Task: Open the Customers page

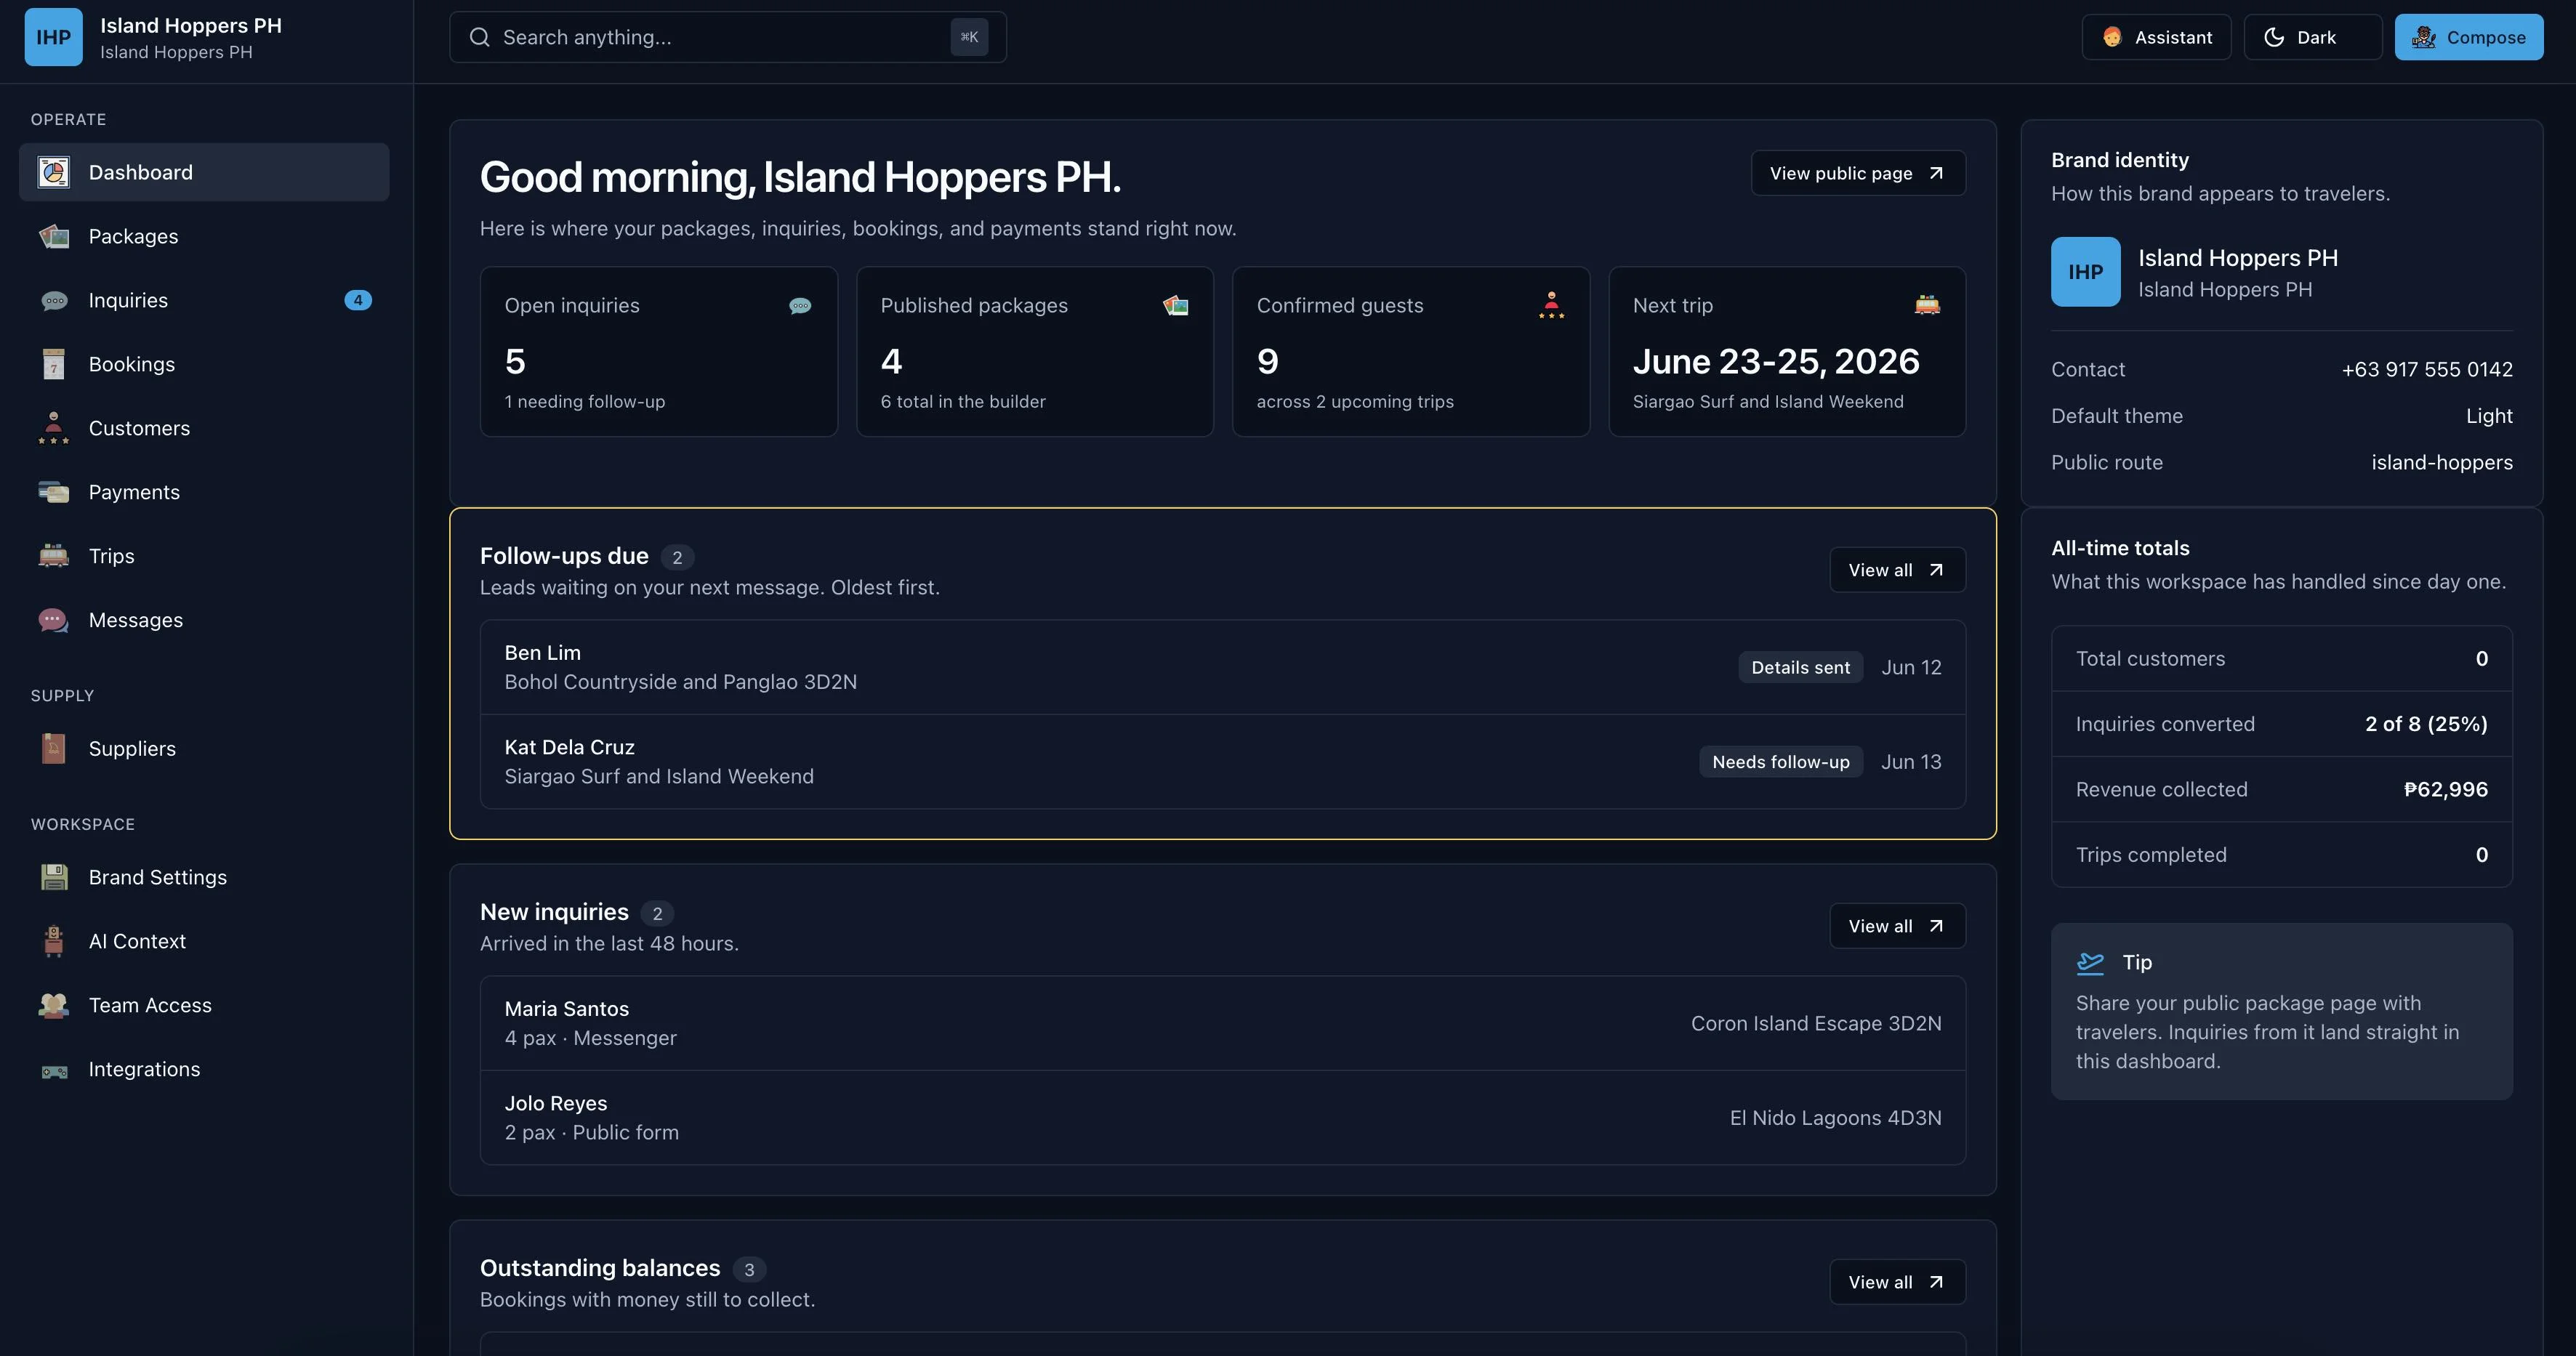Action: click(204, 428)
